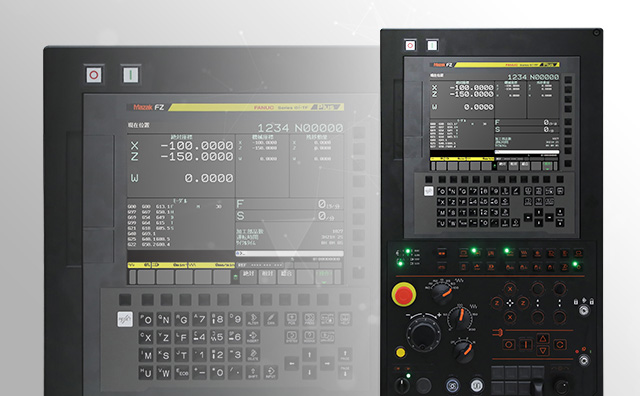Turn the upper key lock switch

584,310
